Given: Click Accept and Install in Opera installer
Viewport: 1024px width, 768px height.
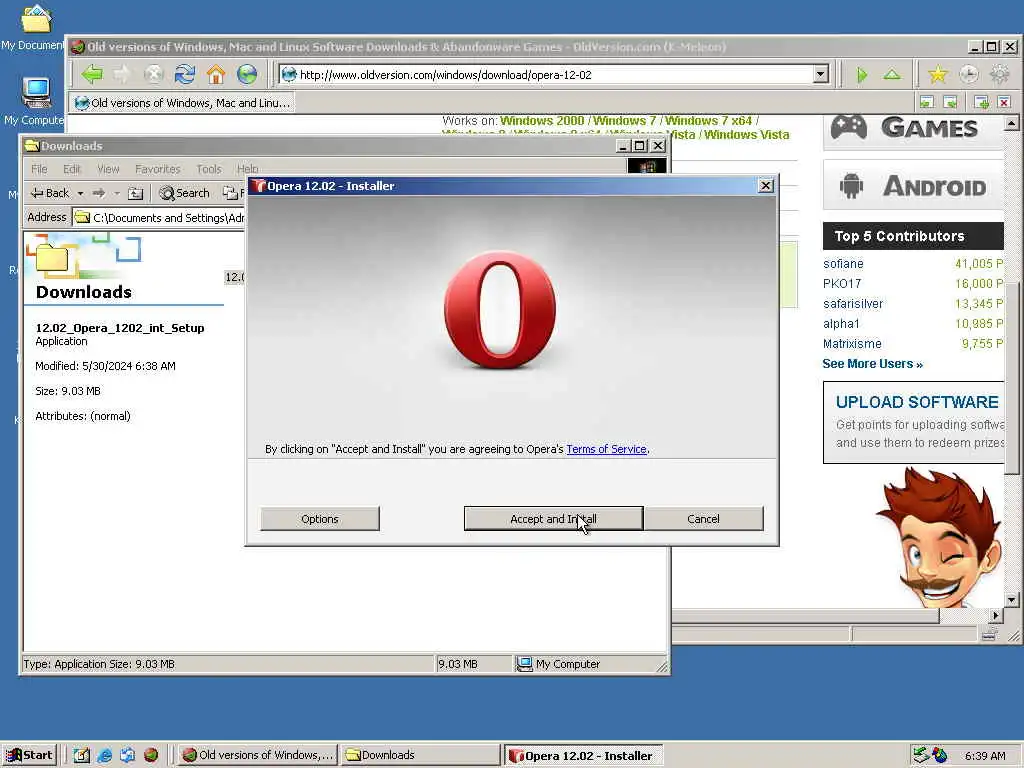Looking at the screenshot, I should coord(553,519).
